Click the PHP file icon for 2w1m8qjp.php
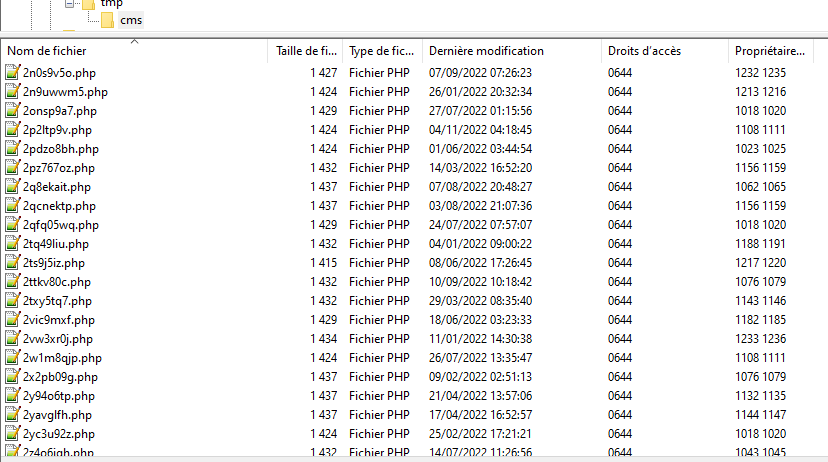The height and width of the screenshot is (462, 828). click(13, 357)
